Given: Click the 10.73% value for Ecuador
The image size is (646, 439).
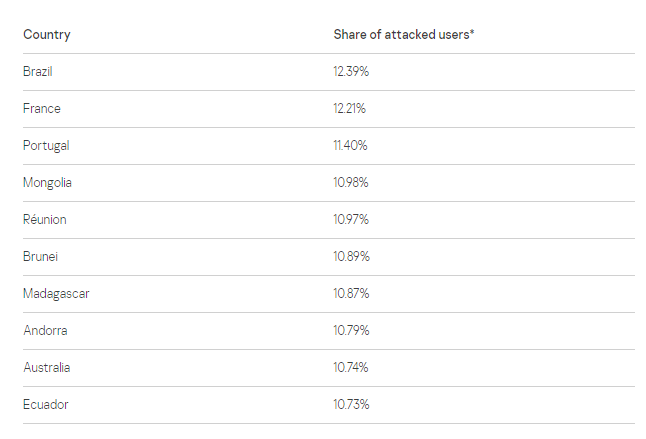Looking at the screenshot, I should click(351, 404).
